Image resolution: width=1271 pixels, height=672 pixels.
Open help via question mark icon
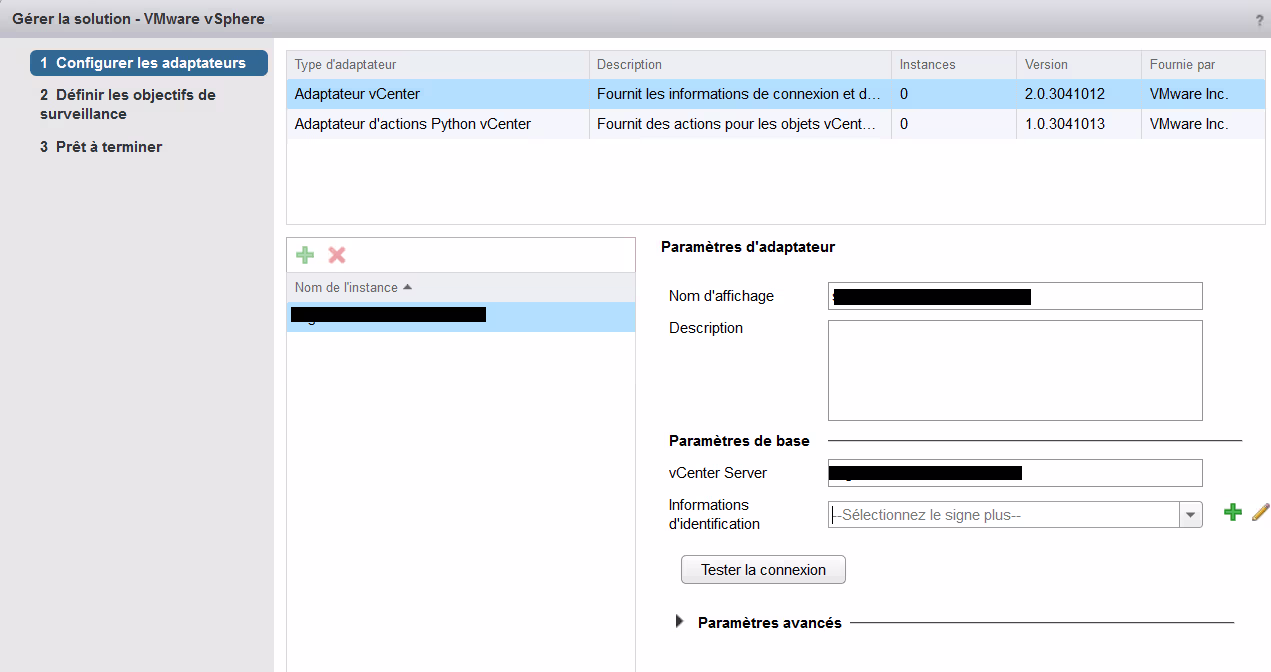click(x=1259, y=20)
